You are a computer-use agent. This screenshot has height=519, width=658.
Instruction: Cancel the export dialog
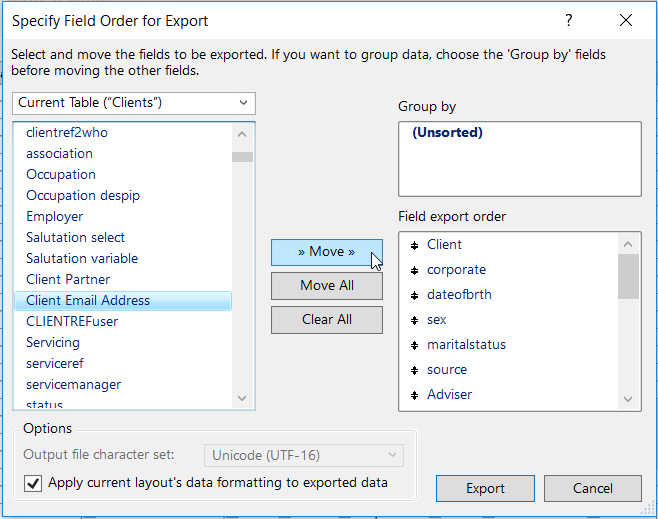tap(592, 488)
